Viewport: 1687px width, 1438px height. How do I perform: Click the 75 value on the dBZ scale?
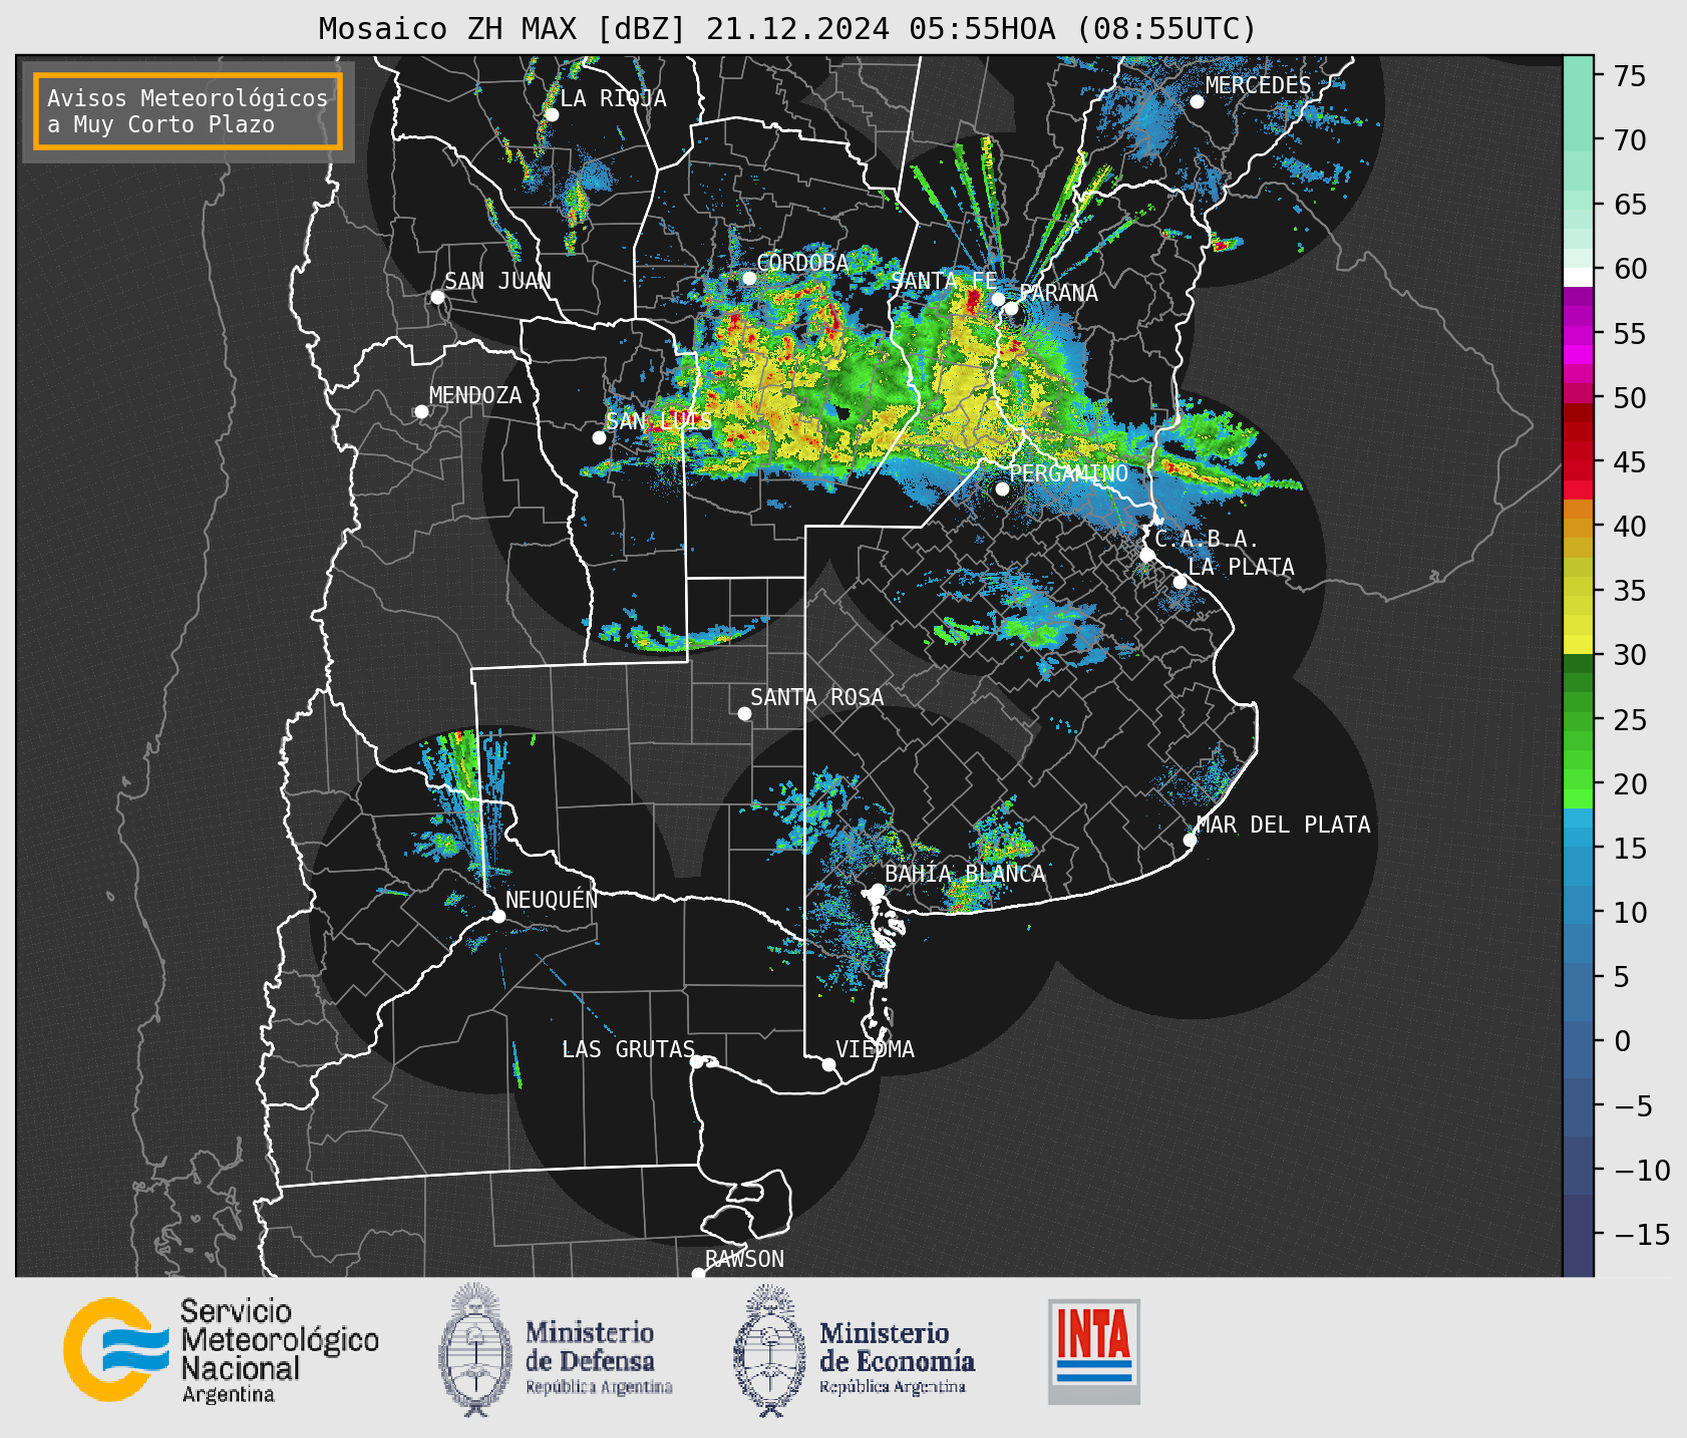pyautogui.click(x=1630, y=76)
